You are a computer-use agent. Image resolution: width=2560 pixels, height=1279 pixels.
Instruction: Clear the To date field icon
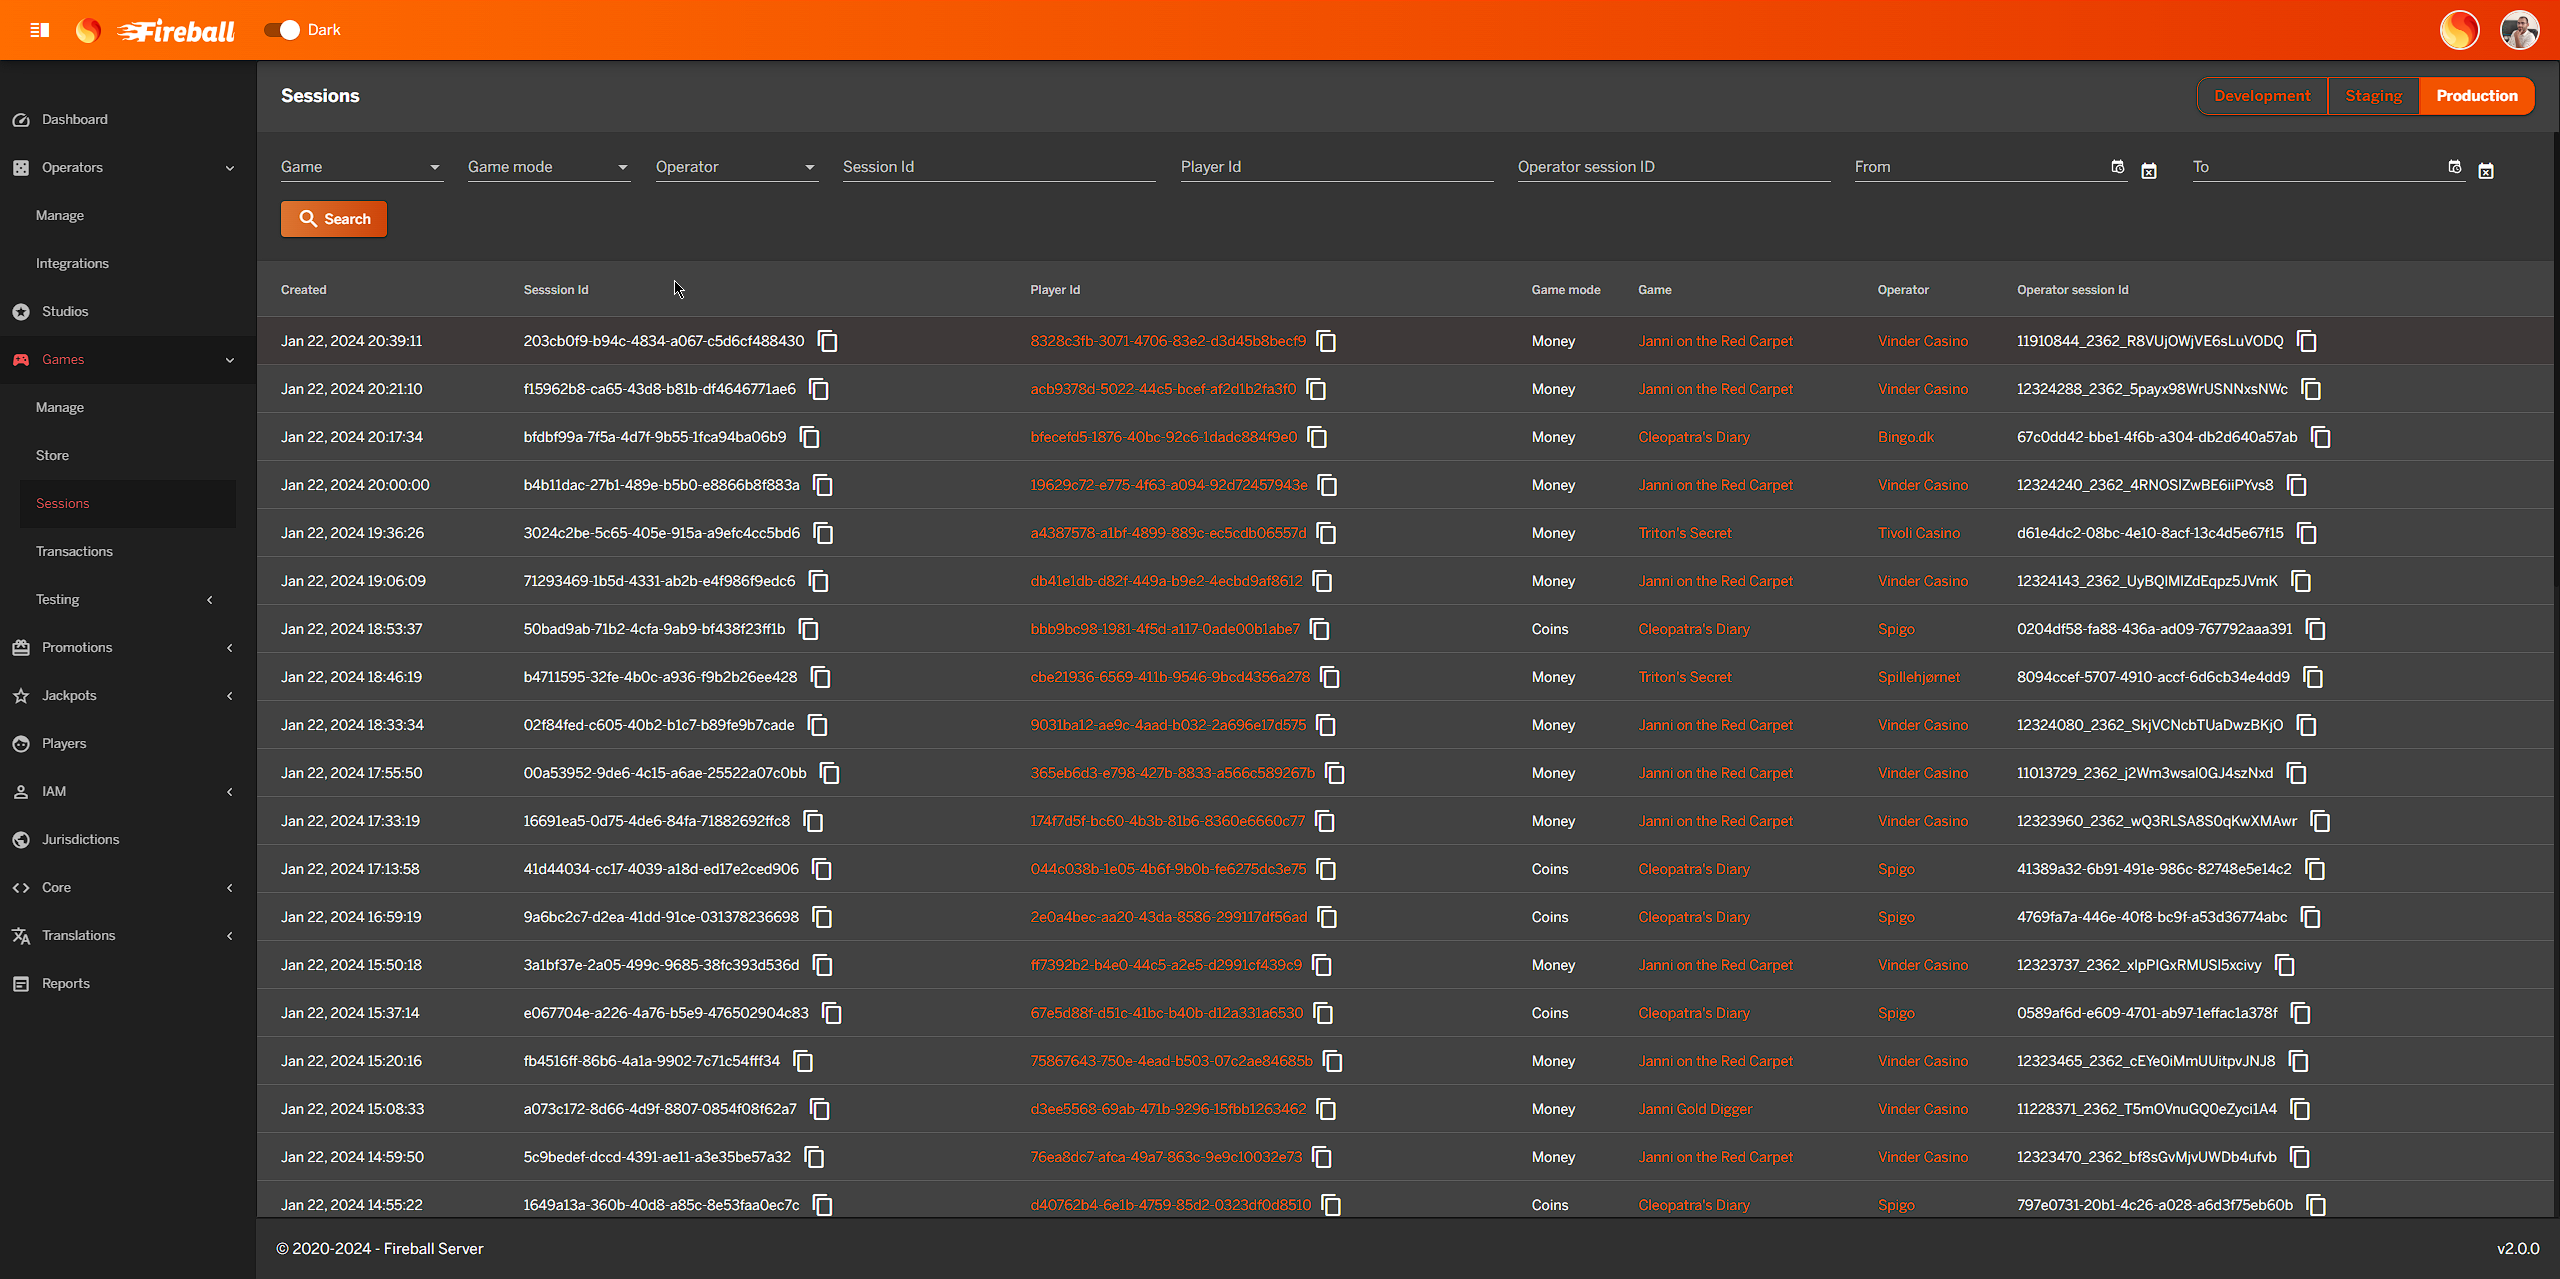(2486, 171)
